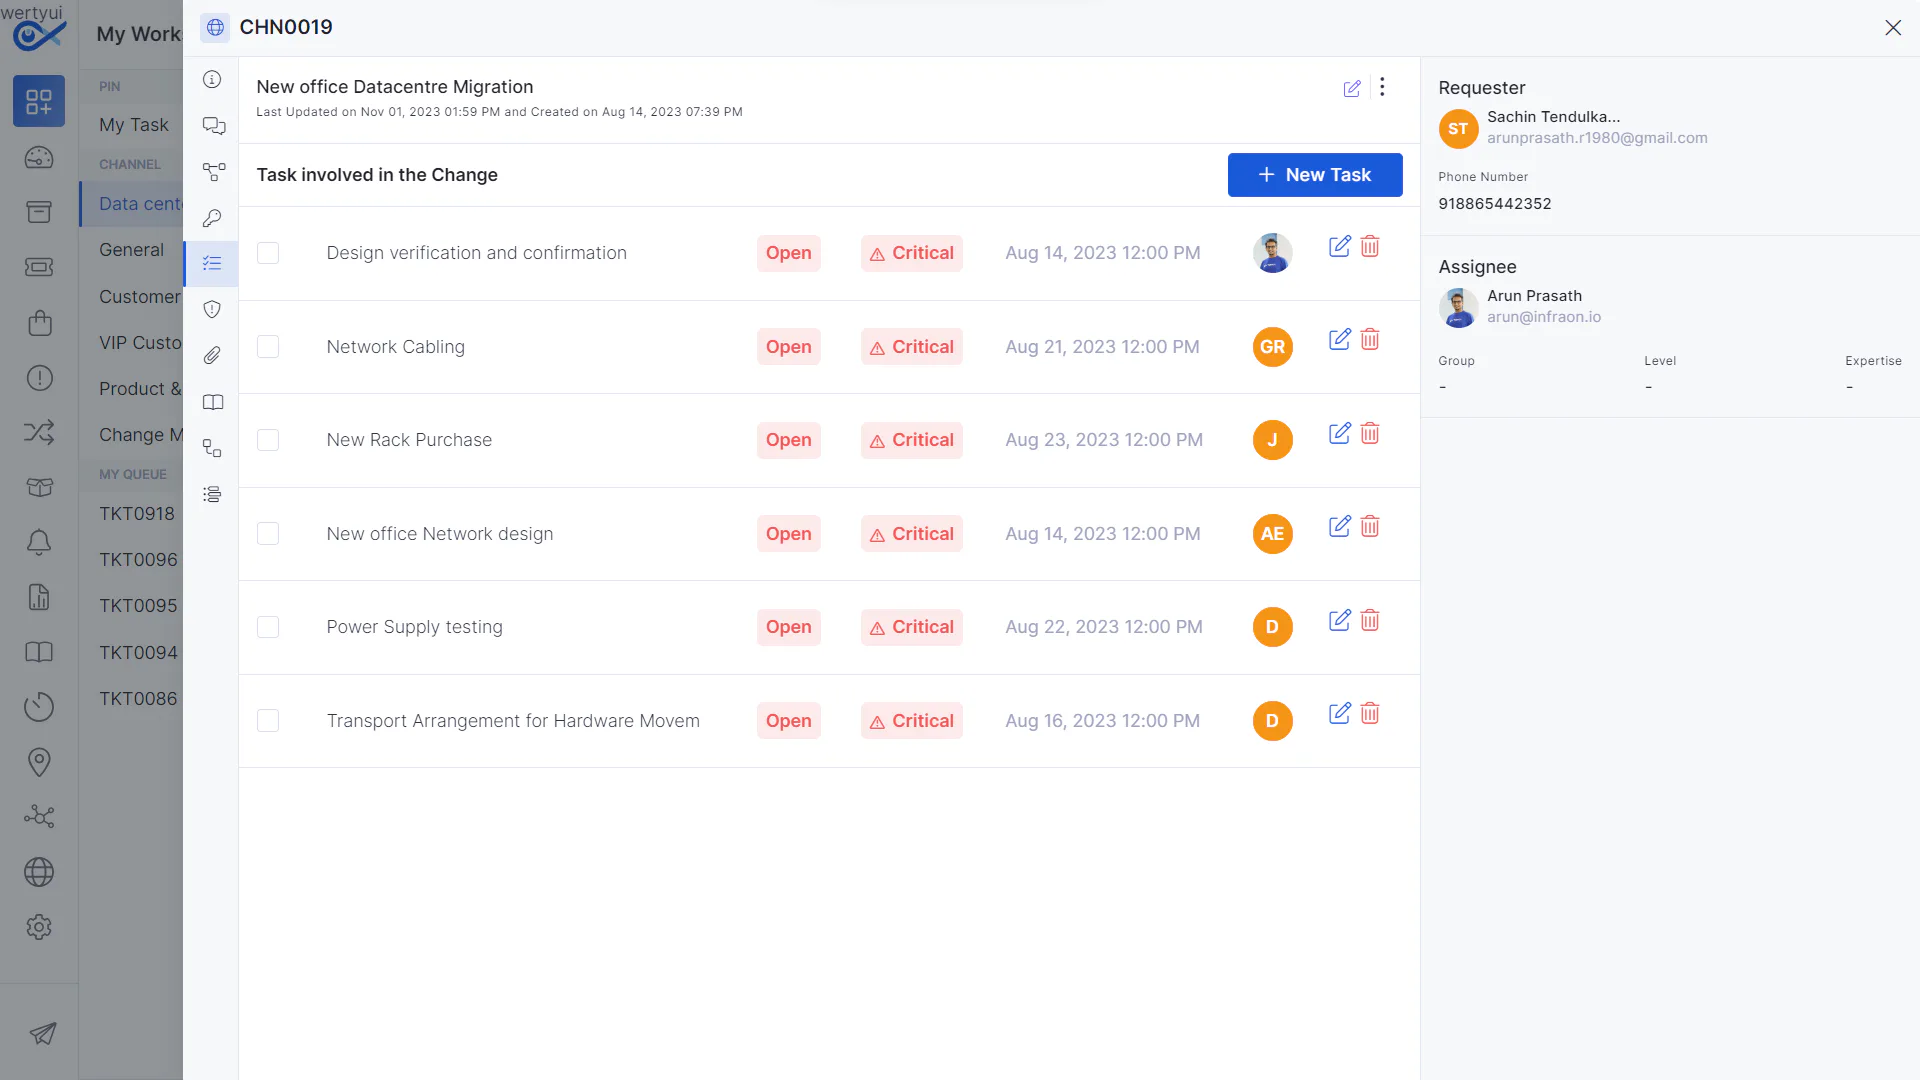Viewport: 1920px width, 1080px height.
Task: Click the J avatar on New Rack Purchase
Action: 1273,440
